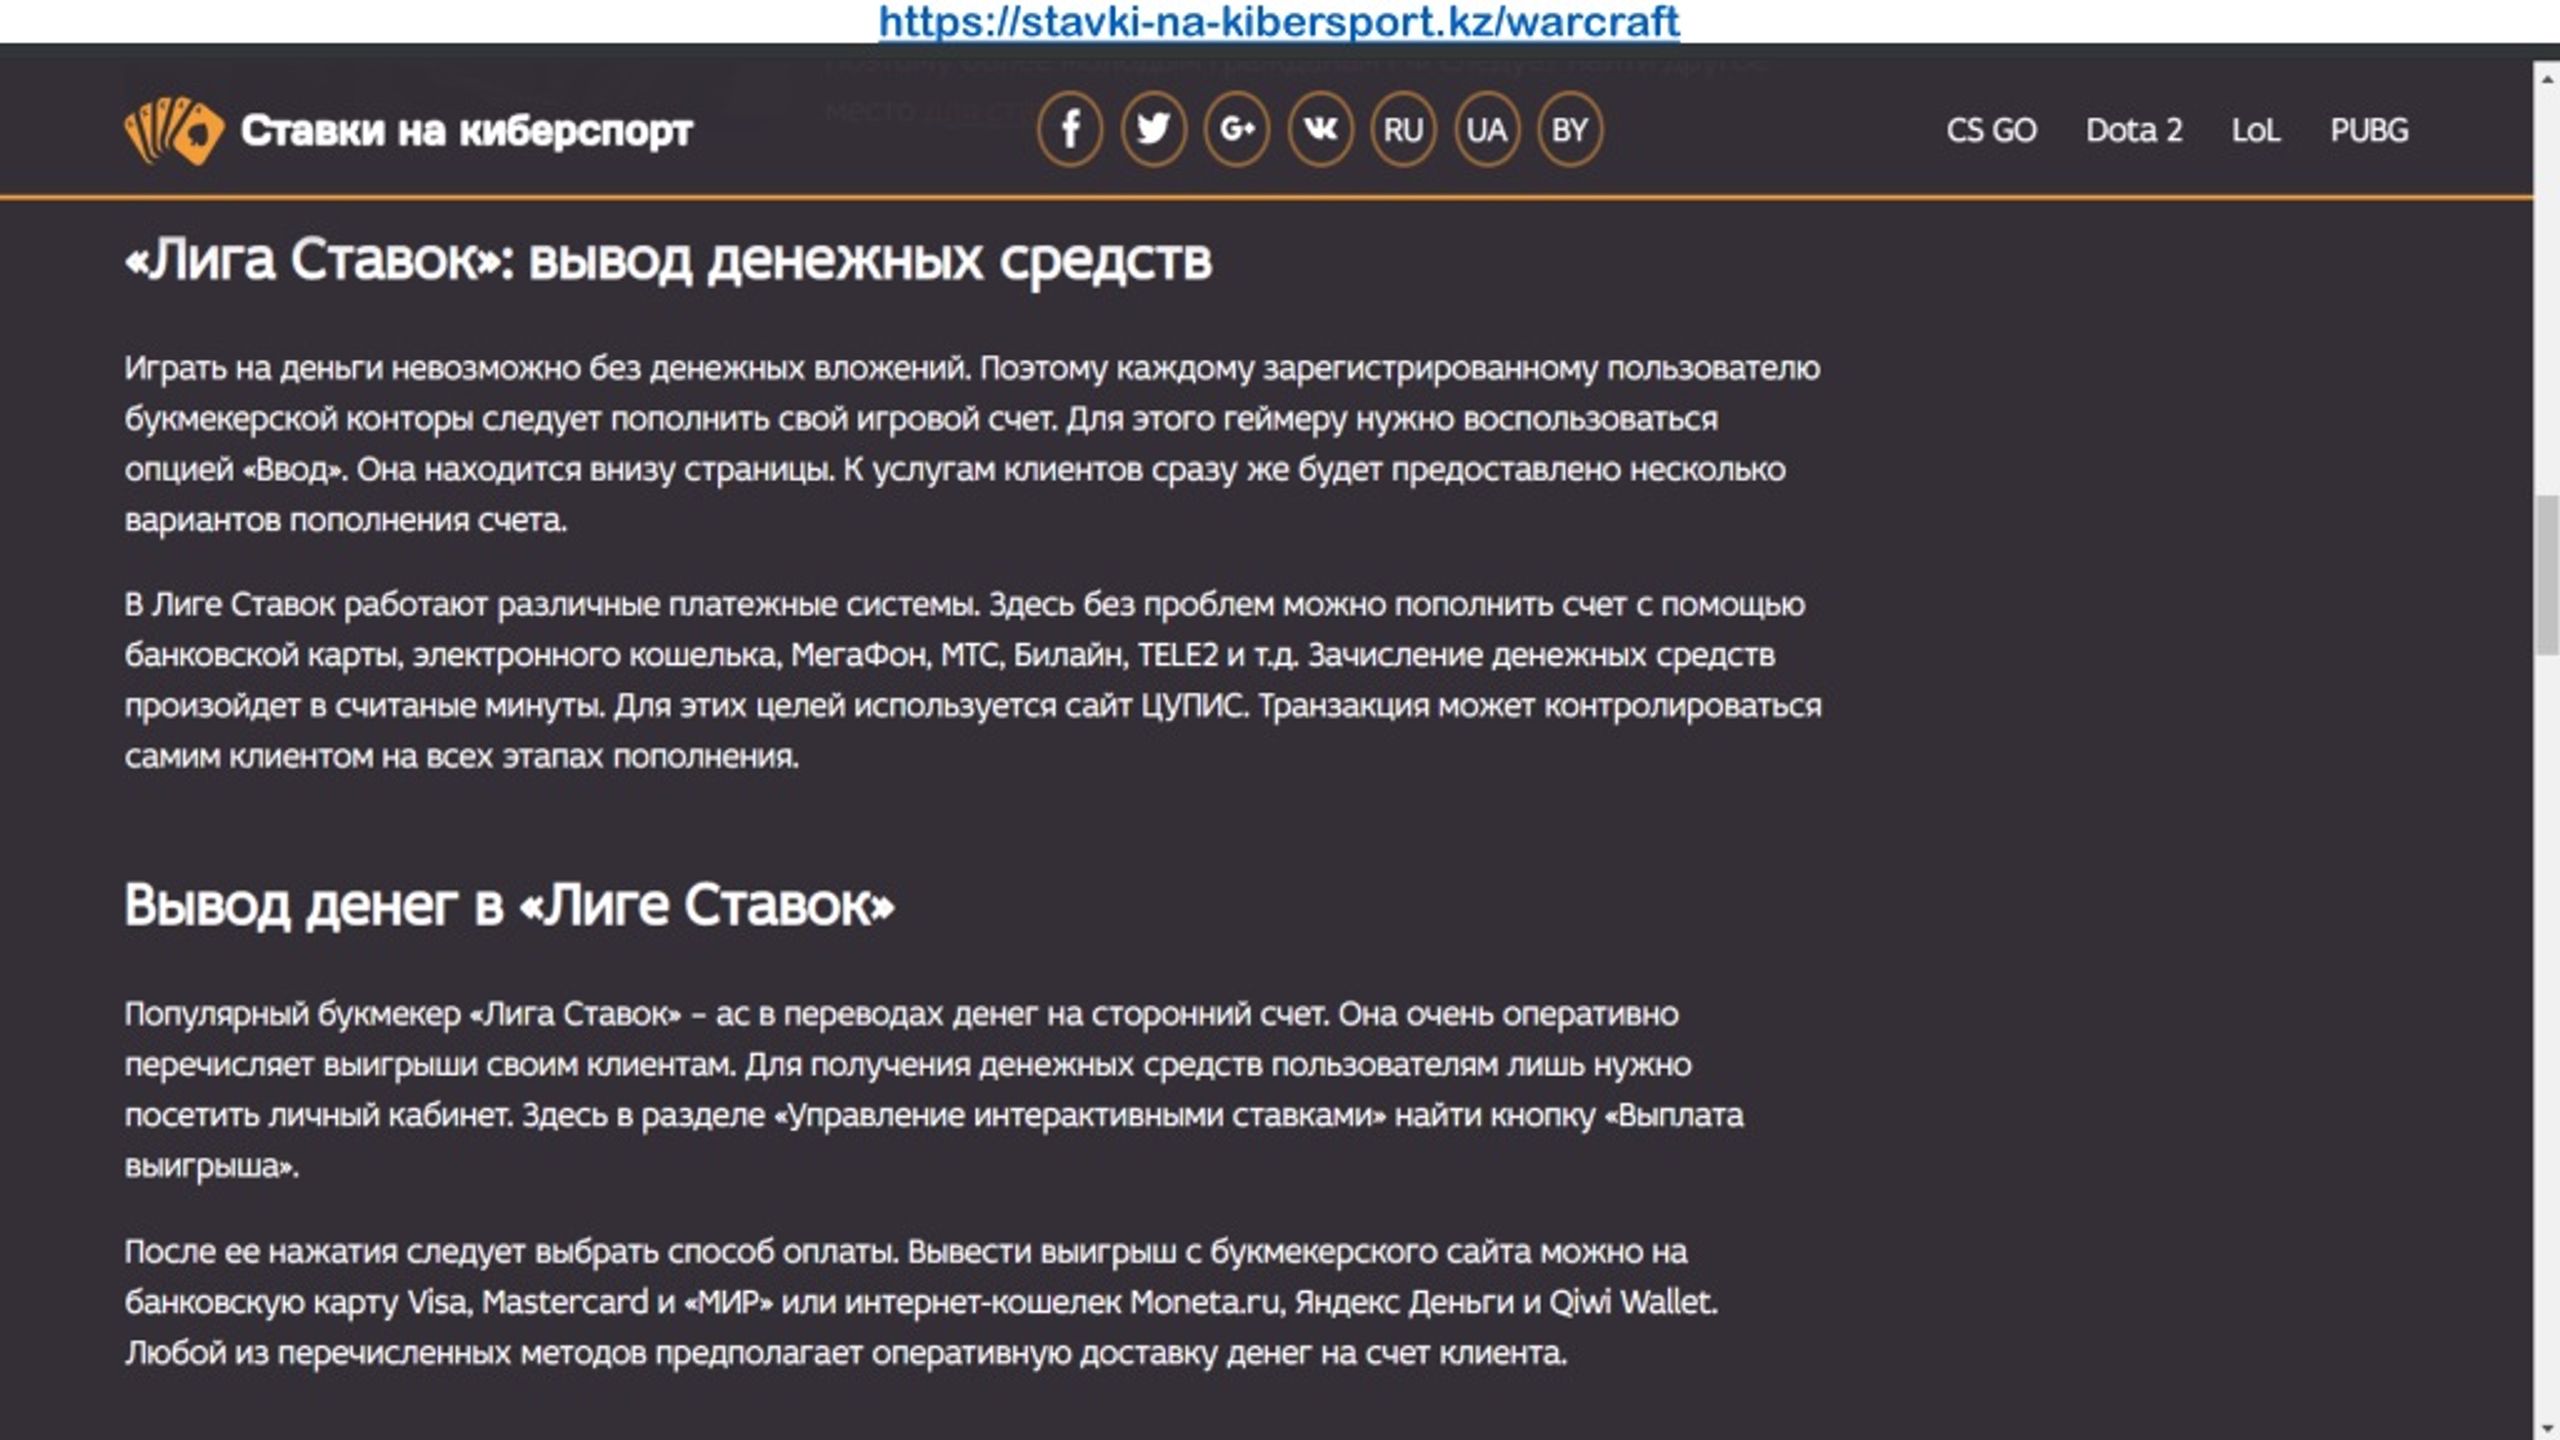Viewport: 2560px width, 1440px height.
Task: Open the Ставки на киберспорт home title
Action: pyautogui.click(x=466, y=131)
